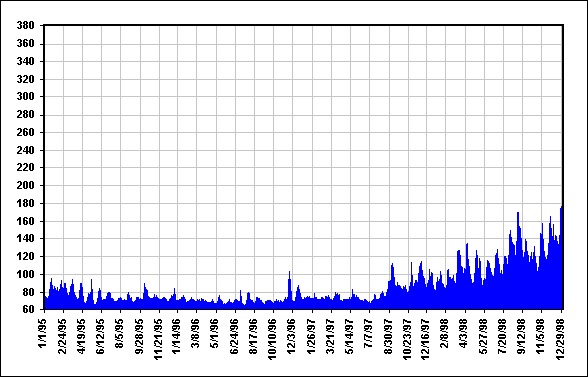Select the 8/17/96 date label
The height and width of the screenshot is (377, 588).
point(254,335)
